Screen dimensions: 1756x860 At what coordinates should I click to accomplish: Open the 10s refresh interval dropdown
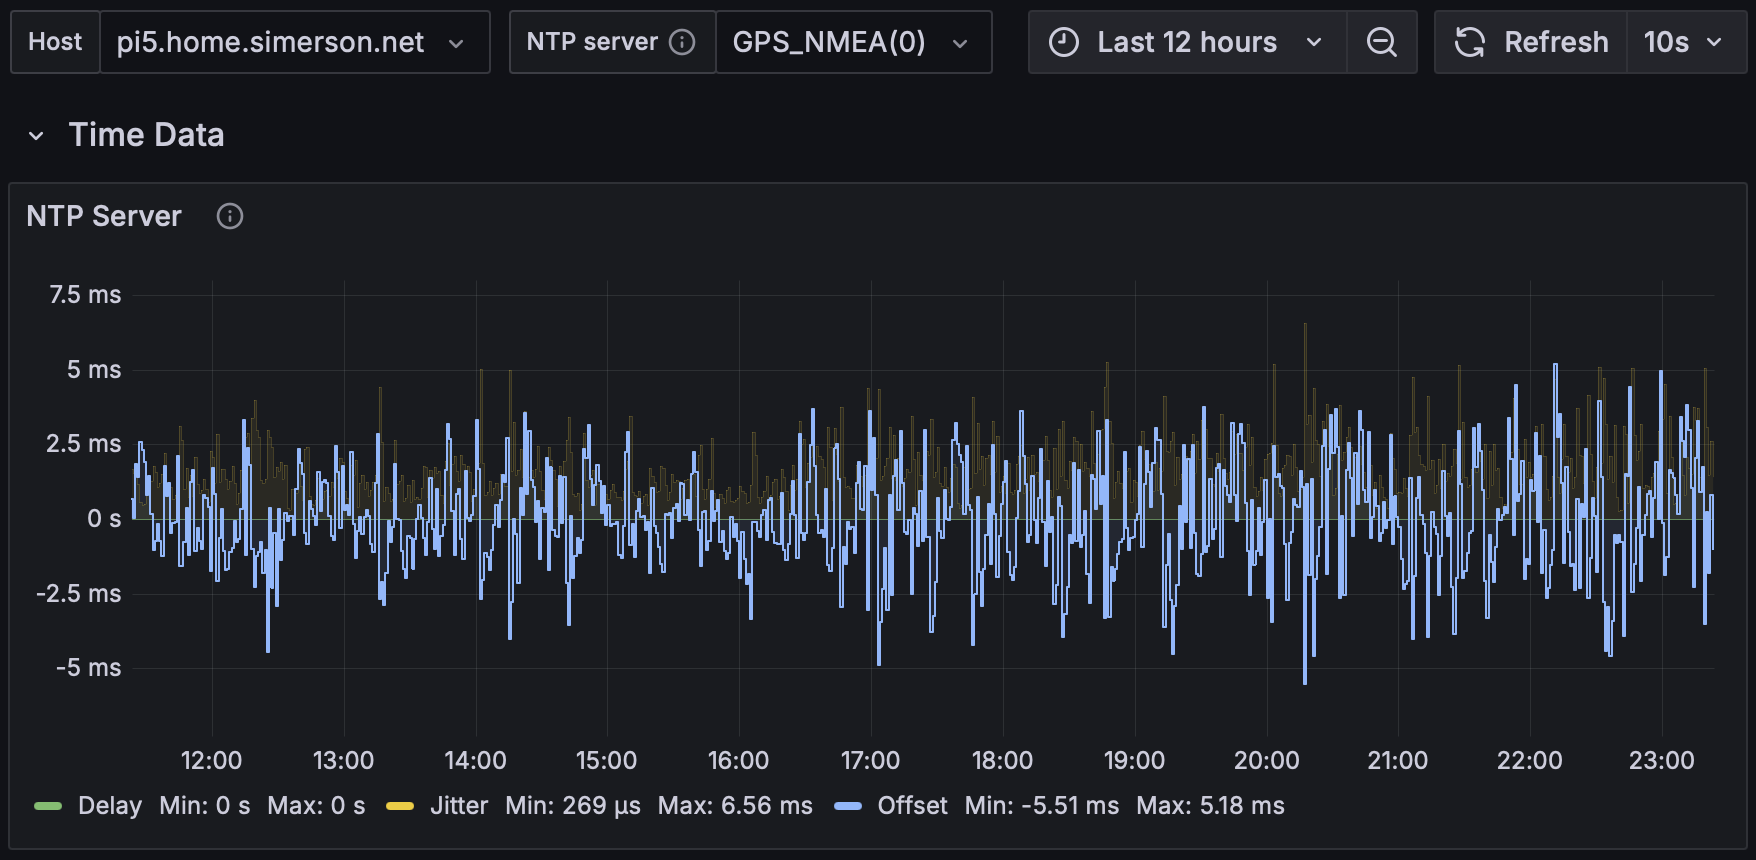pos(1687,42)
